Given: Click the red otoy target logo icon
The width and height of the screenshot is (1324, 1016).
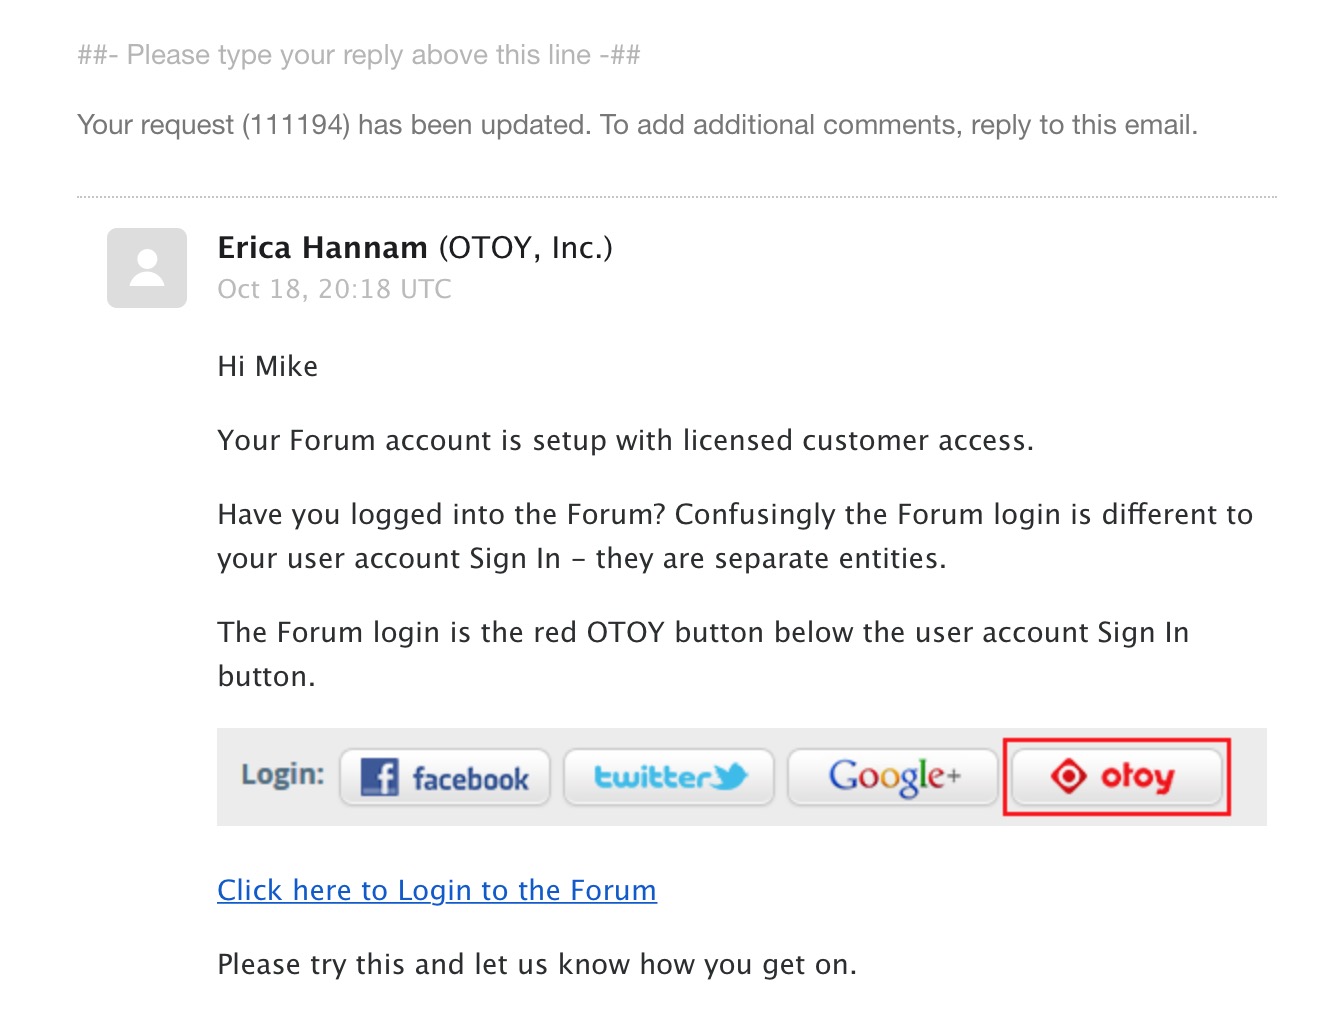Looking at the screenshot, I should pos(1068,776).
